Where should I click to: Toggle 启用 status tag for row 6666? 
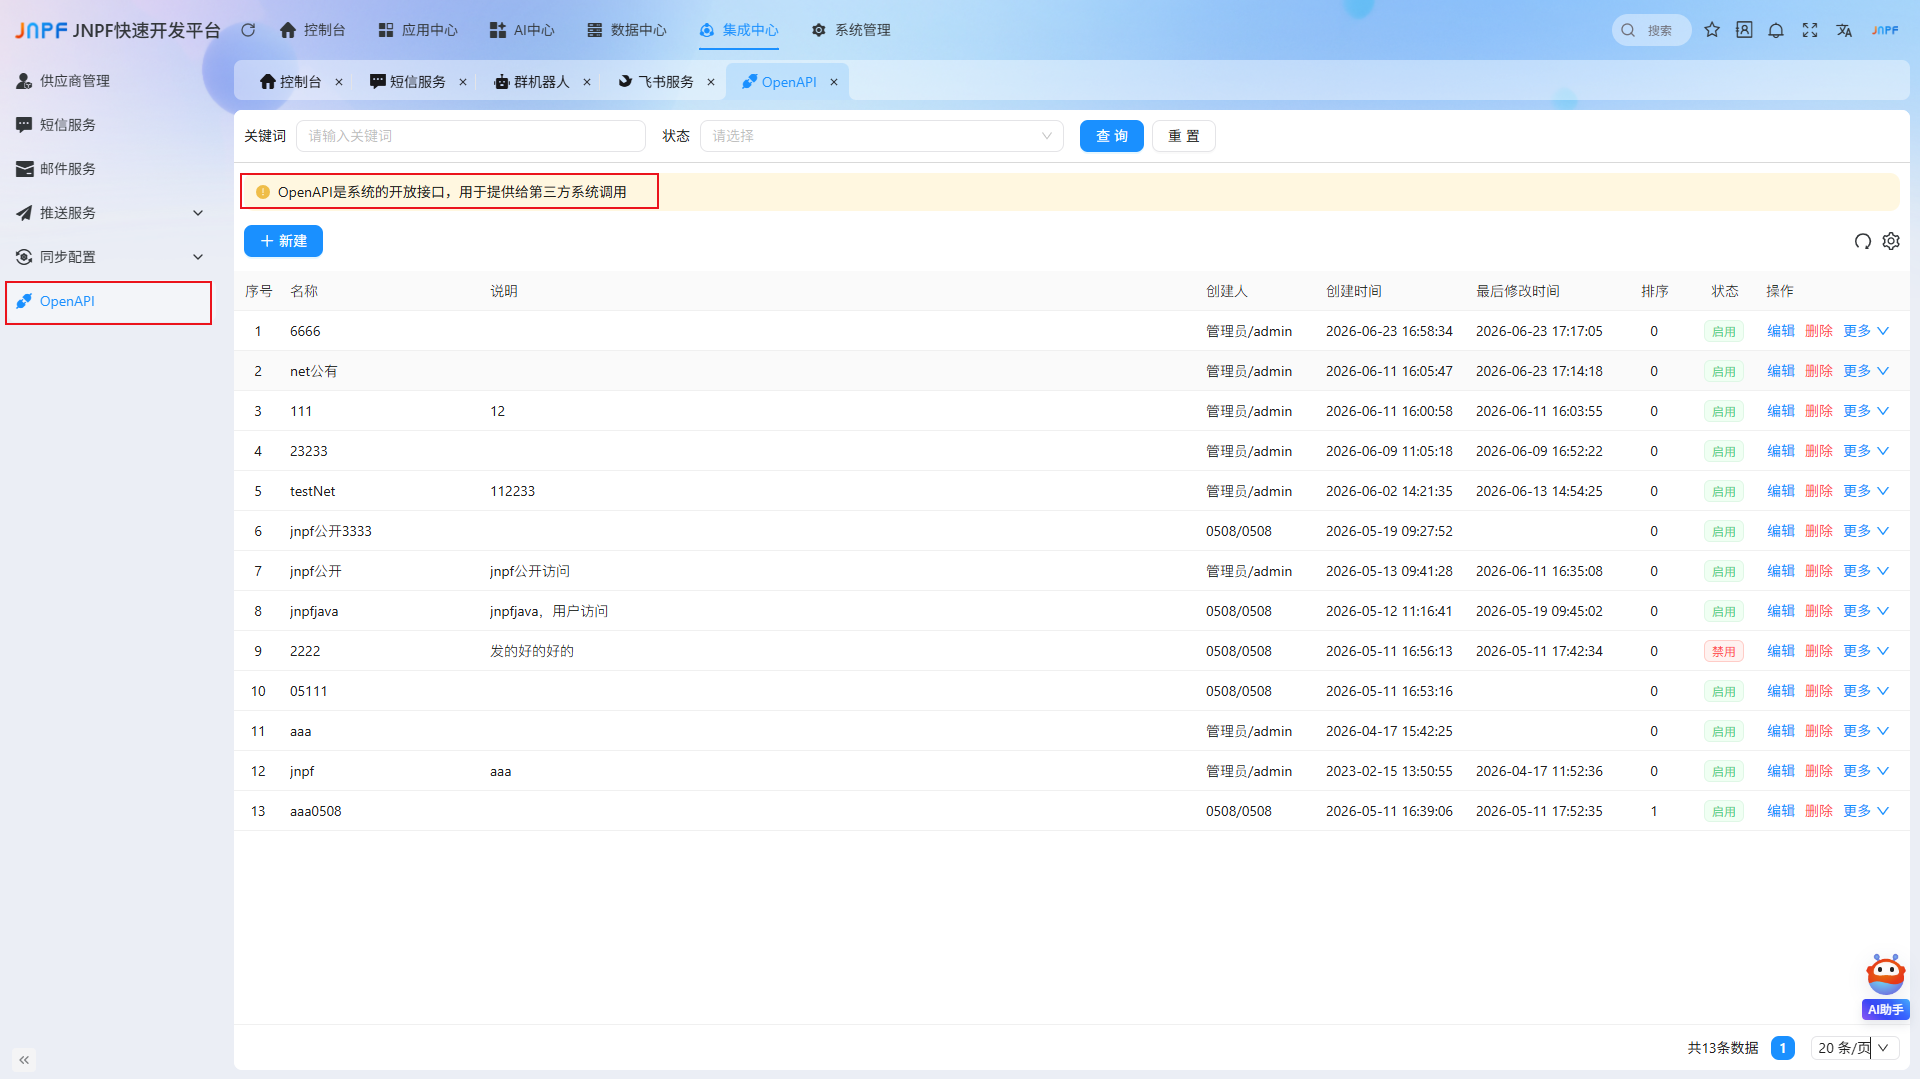point(1724,331)
